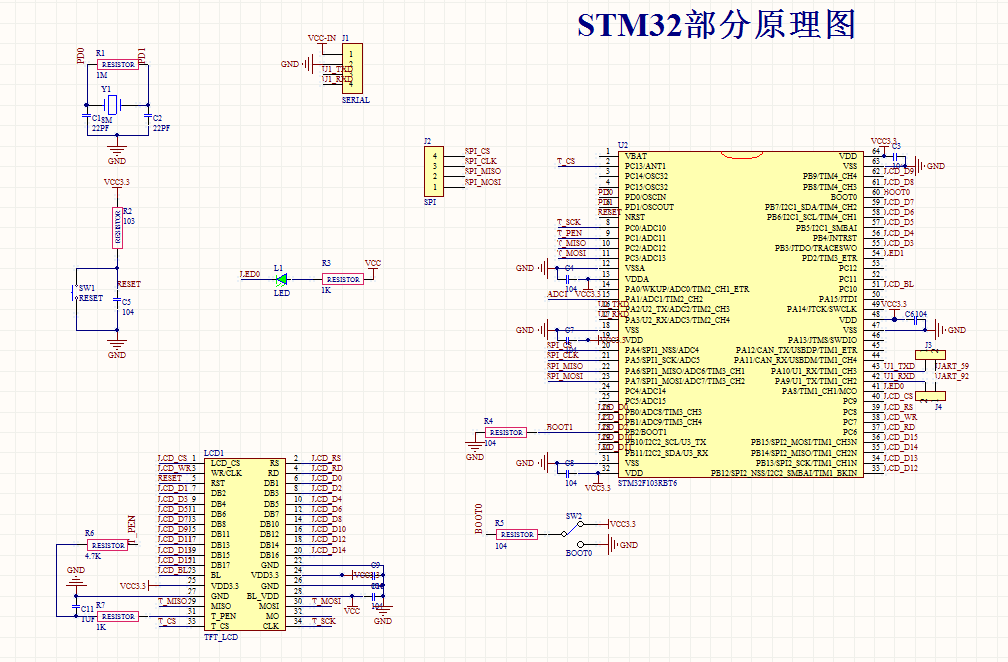
Task: Select resistor R5 near BOOT0
Action: (516, 534)
